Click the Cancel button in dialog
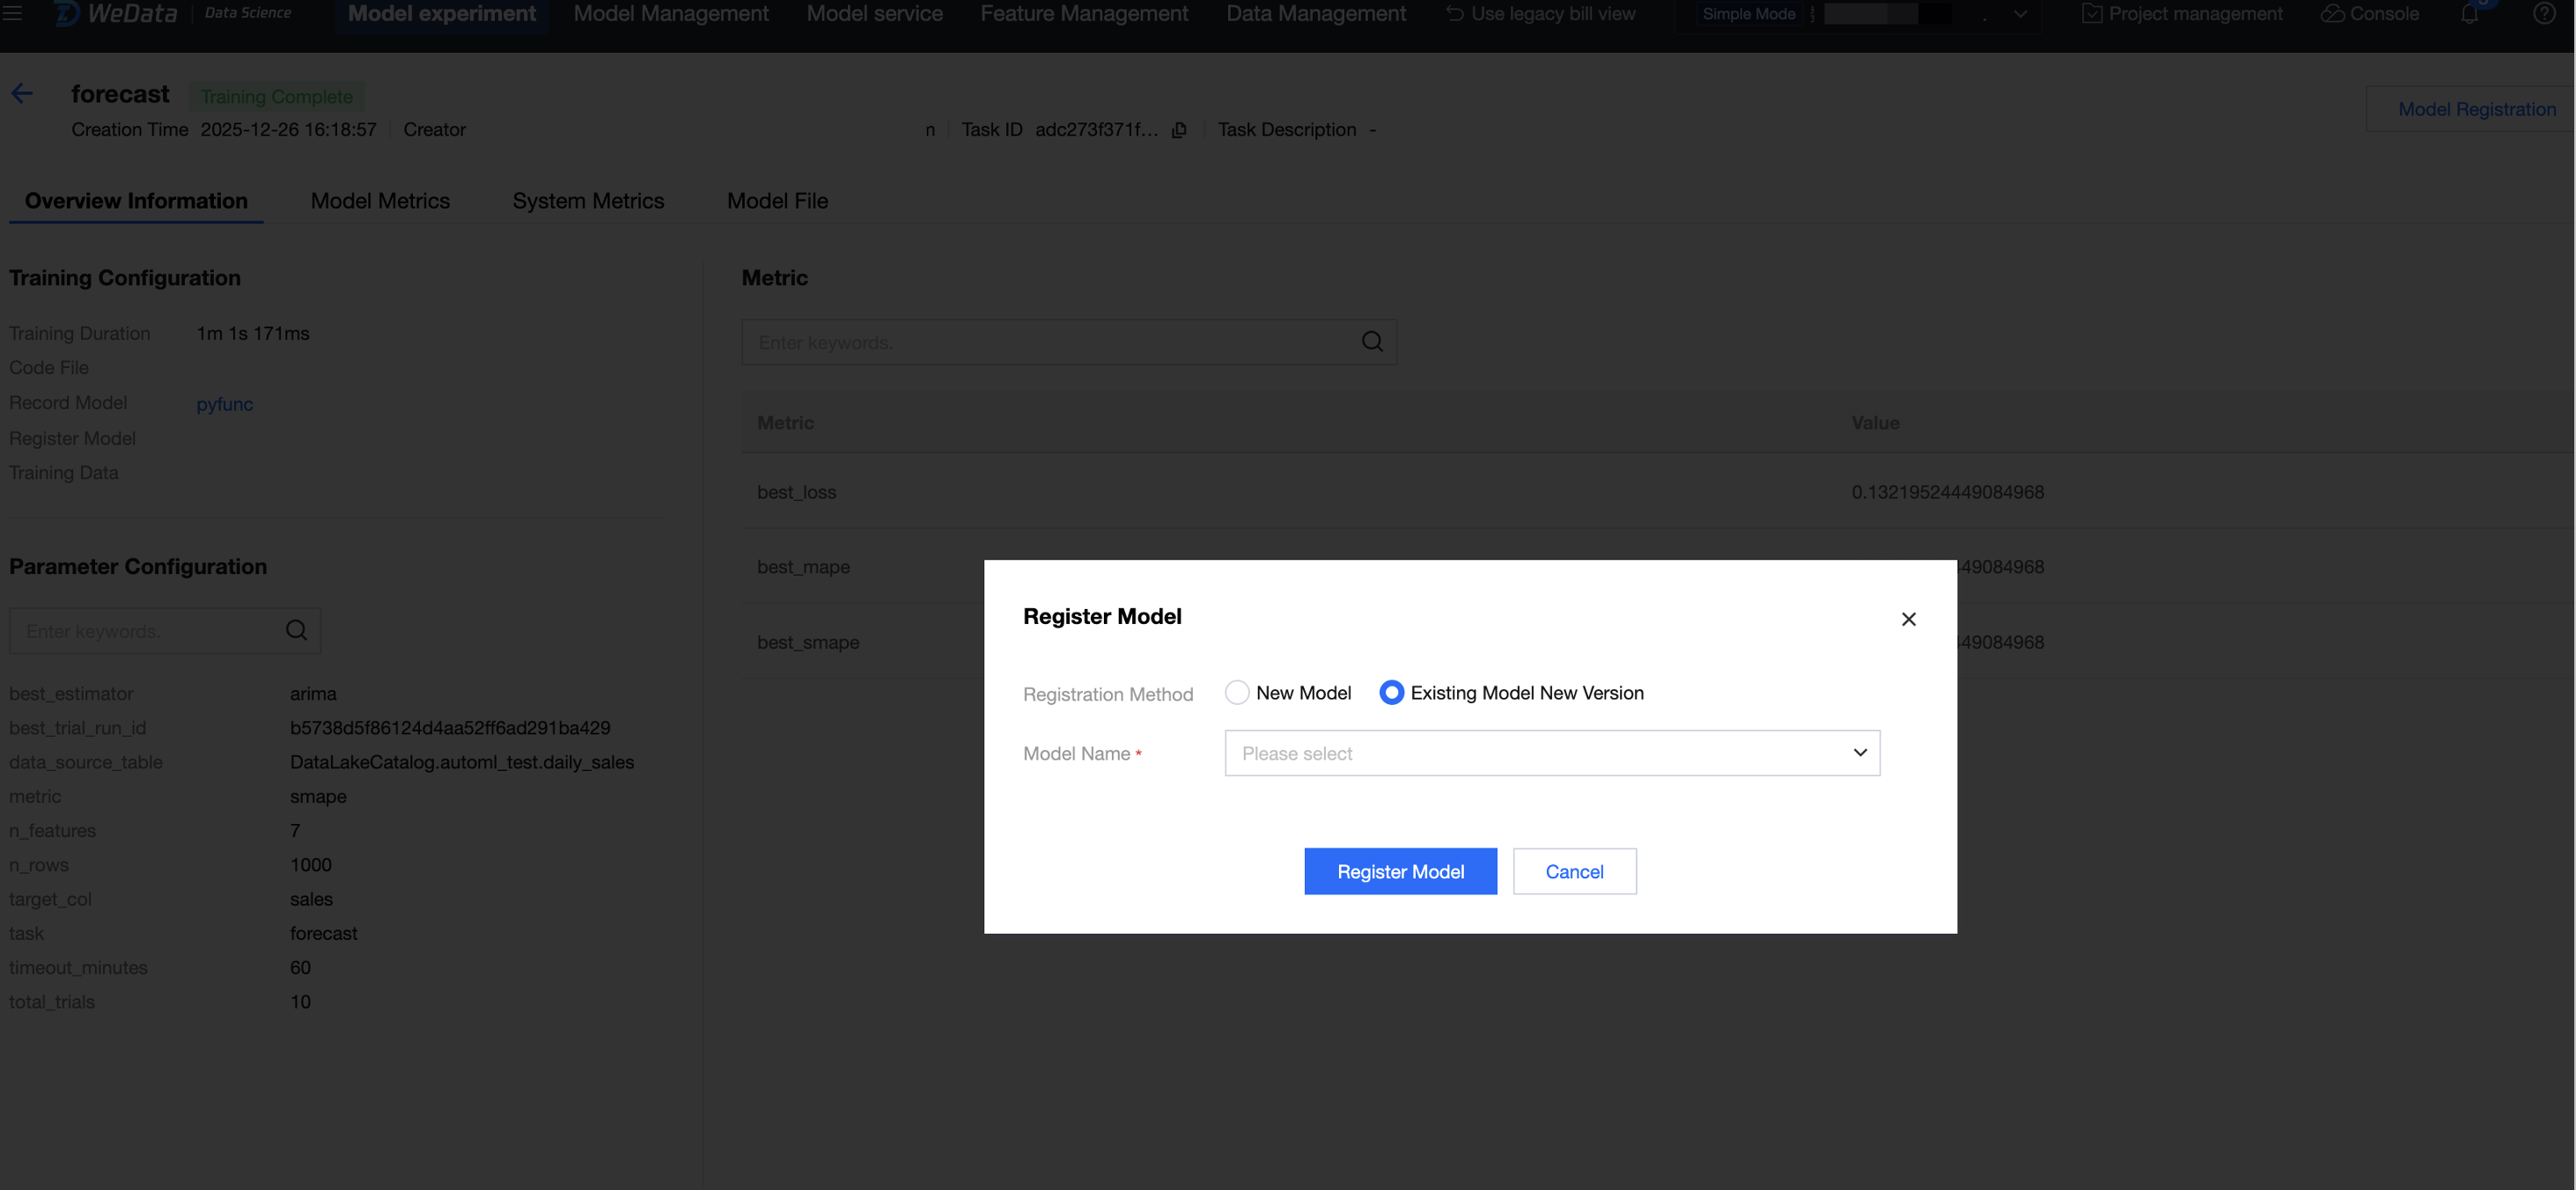2576x1190 pixels. coord(1574,871)
